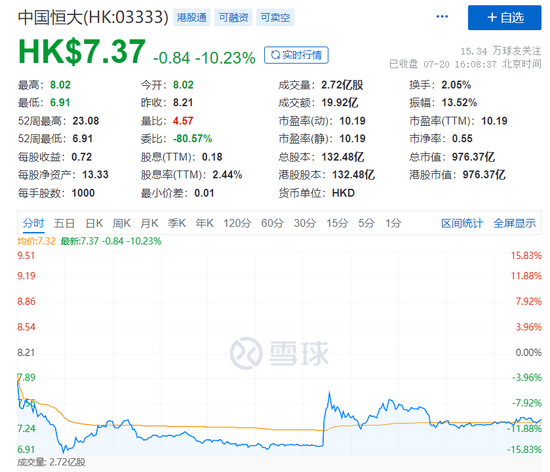Click the 总市值 value 976.37亿
Screen dimensions: 550x472
(474, 157)
